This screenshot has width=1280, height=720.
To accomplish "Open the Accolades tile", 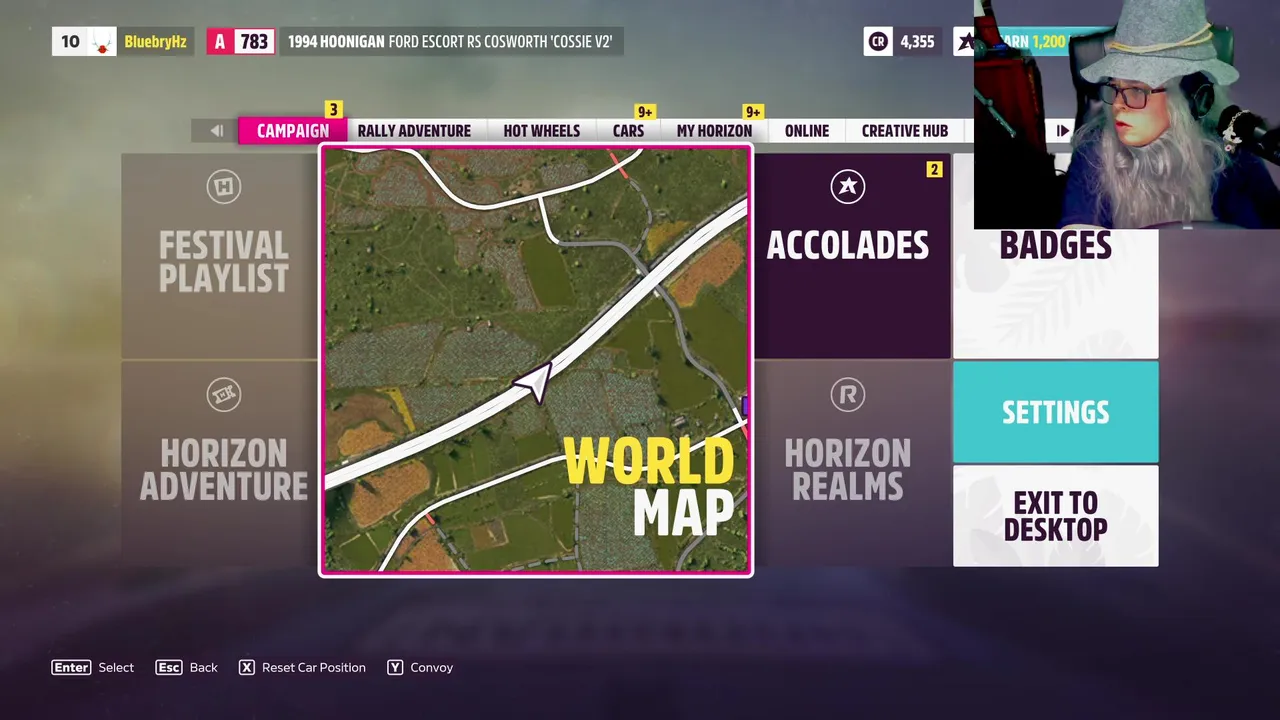I will point(851,256).
